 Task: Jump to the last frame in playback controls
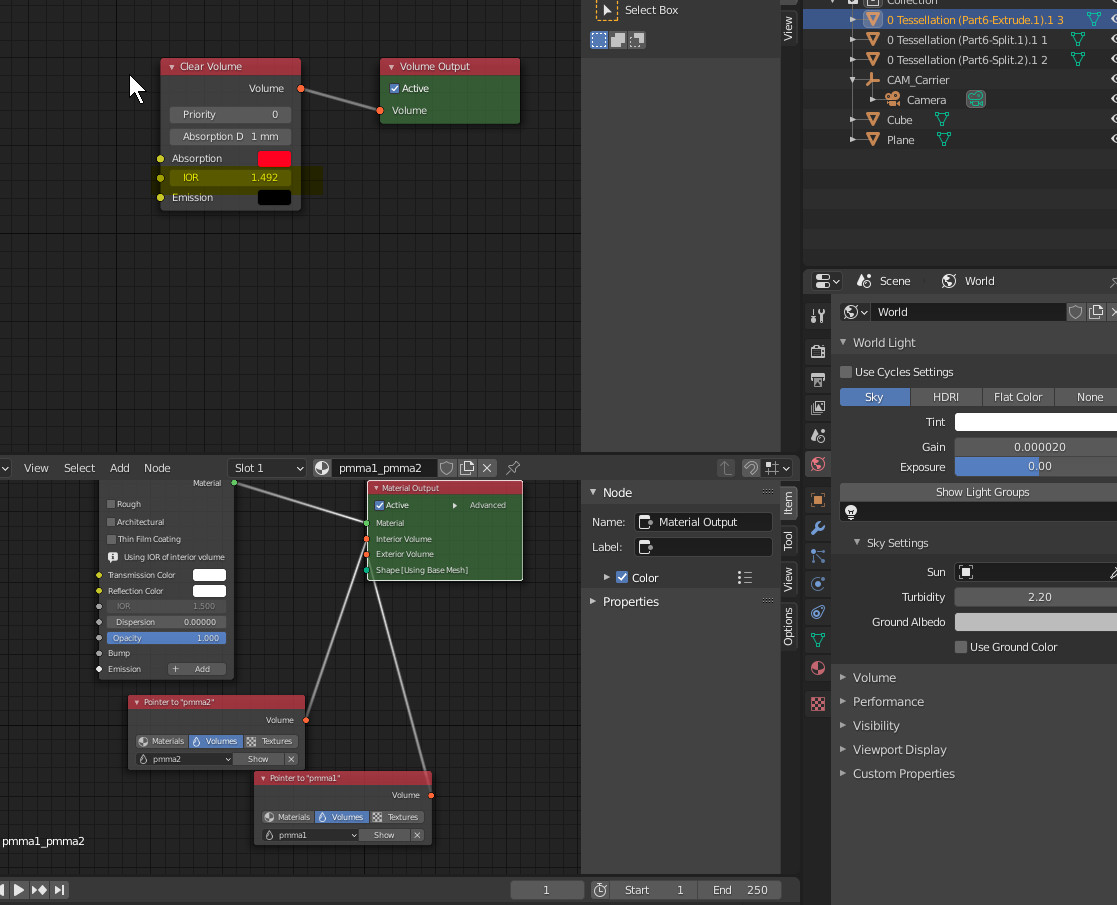pyautogui.click(x=59, y=890)
